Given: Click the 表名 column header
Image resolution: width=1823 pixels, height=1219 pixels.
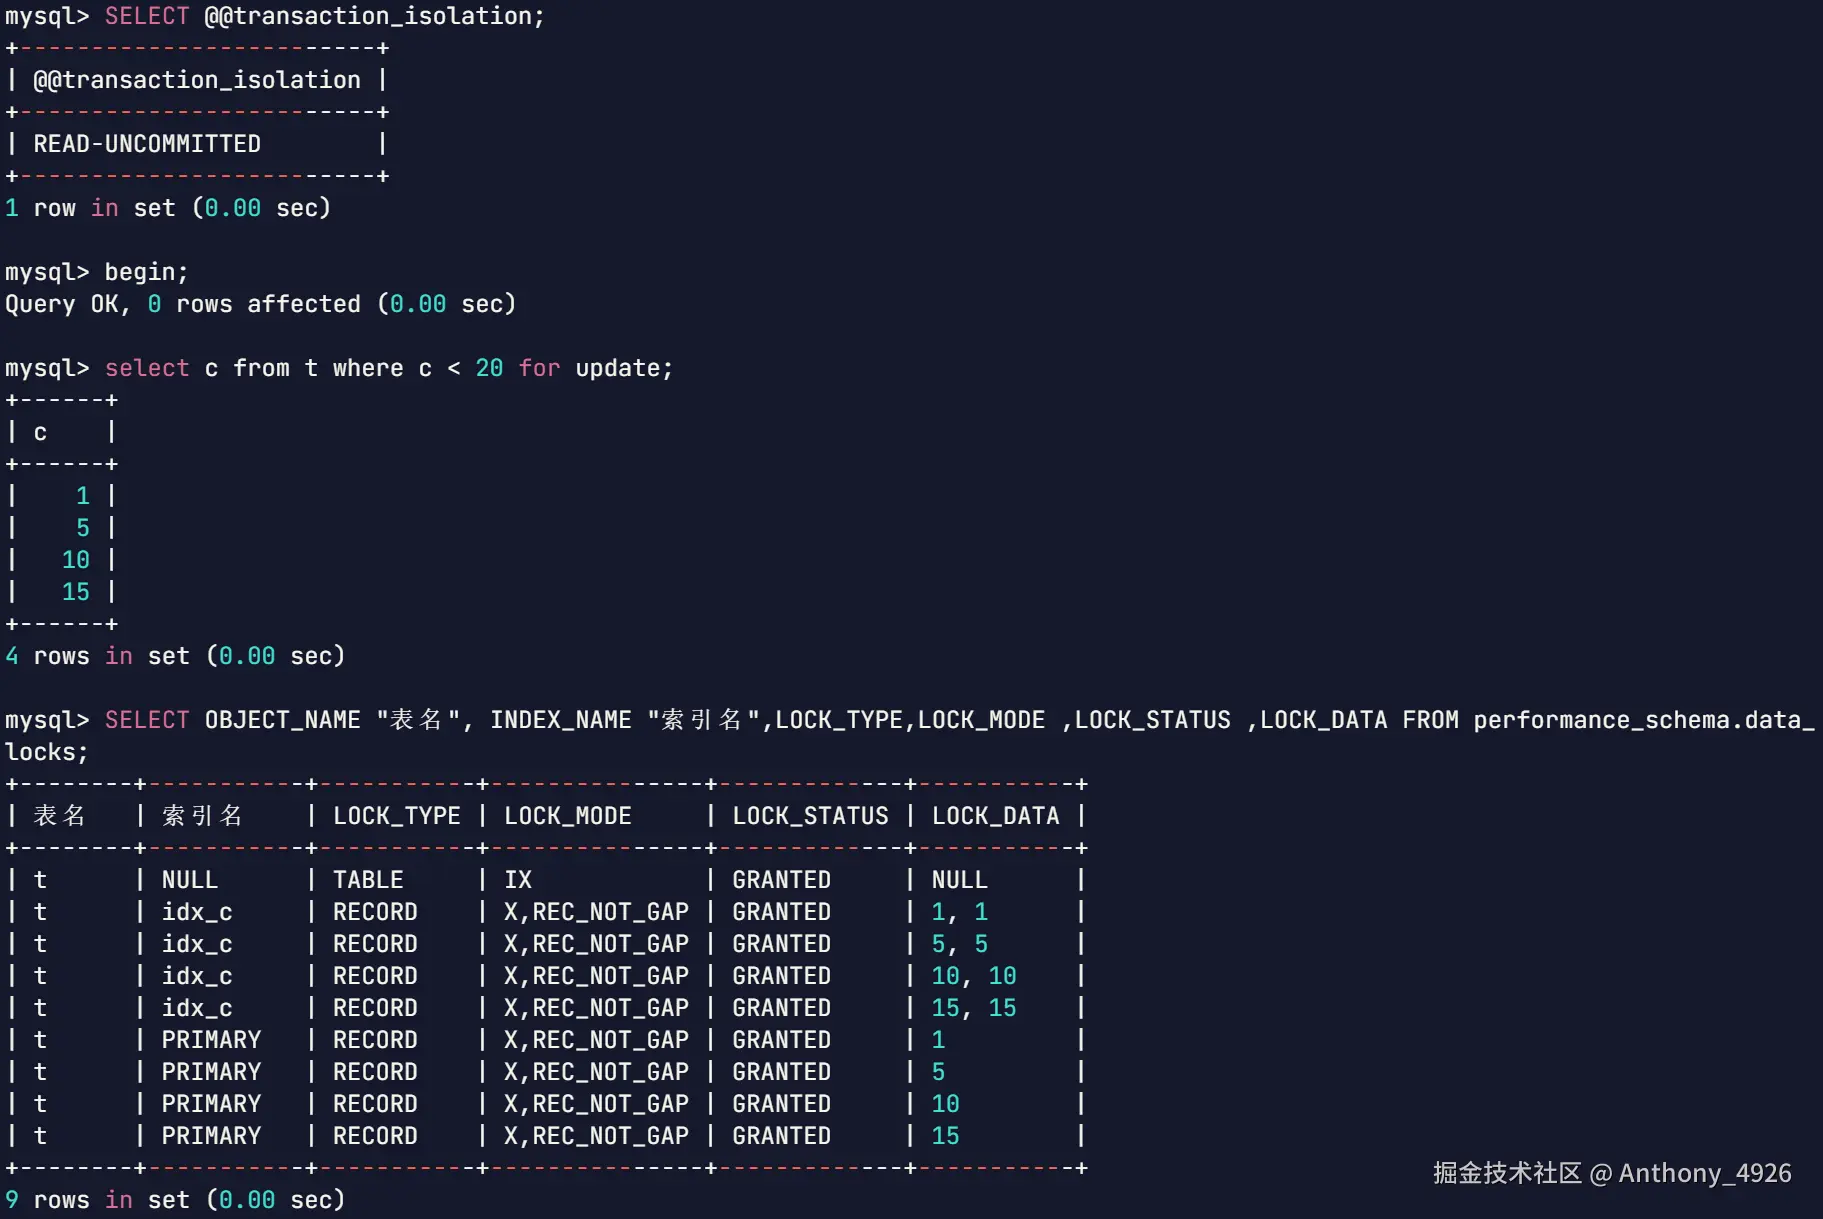Looking at the screenshot, I should [x=60, y=816].
